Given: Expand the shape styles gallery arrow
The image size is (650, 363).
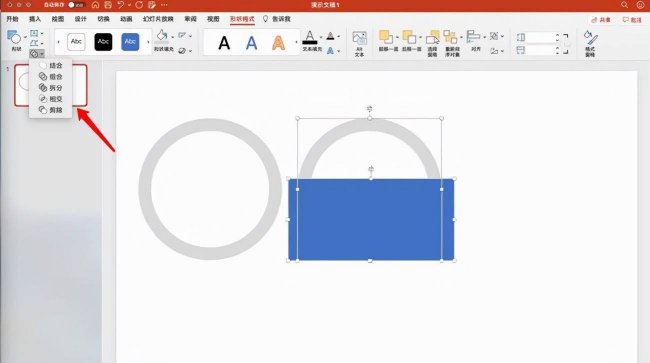Looking at the screenshot, I should click(x=148, y=42).
